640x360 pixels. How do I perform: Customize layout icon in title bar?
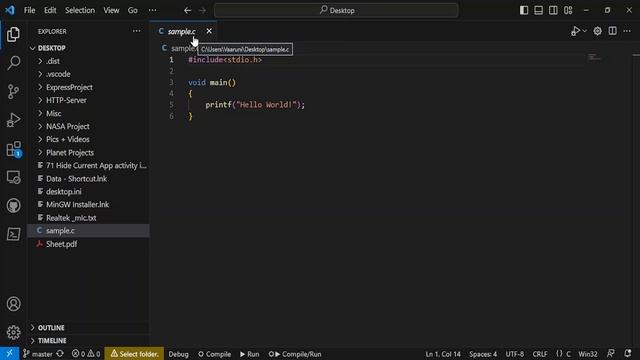pos(568,10)
